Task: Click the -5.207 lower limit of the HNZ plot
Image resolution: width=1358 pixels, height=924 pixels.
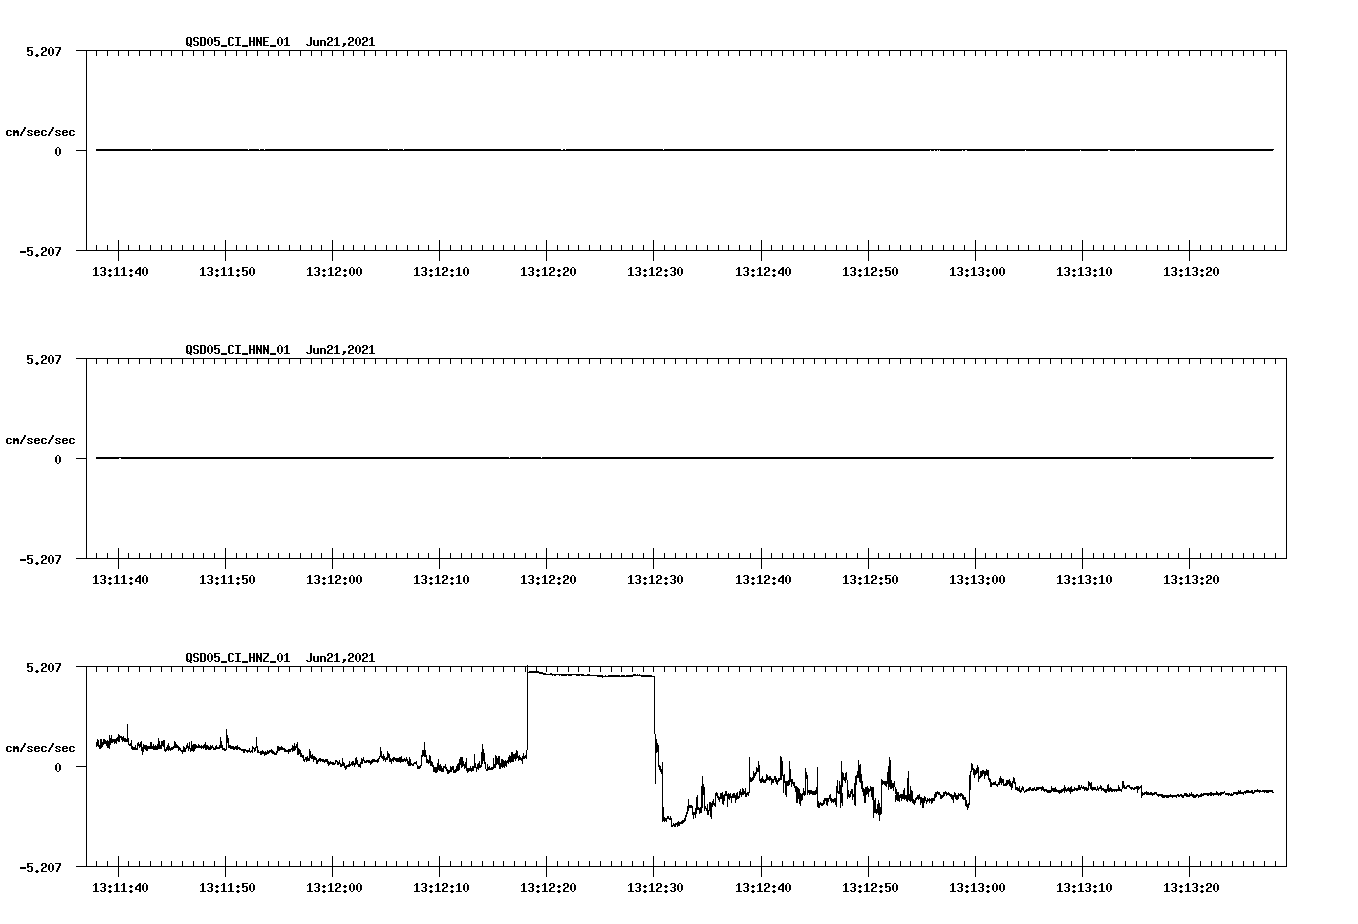Action: (x=40, y=867)
